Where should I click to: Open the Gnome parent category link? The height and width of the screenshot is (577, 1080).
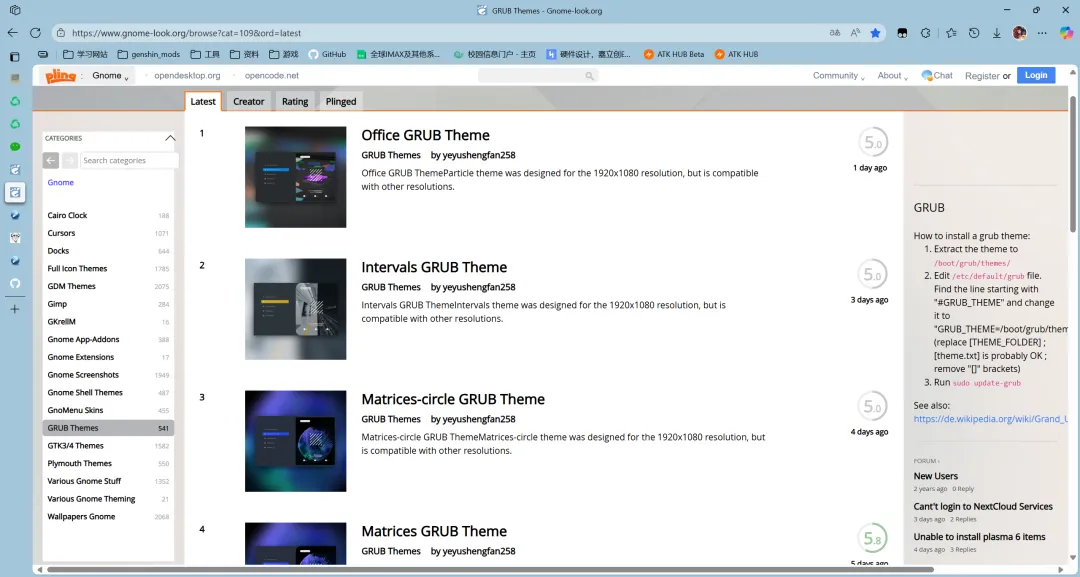click(x=61, y=182)
